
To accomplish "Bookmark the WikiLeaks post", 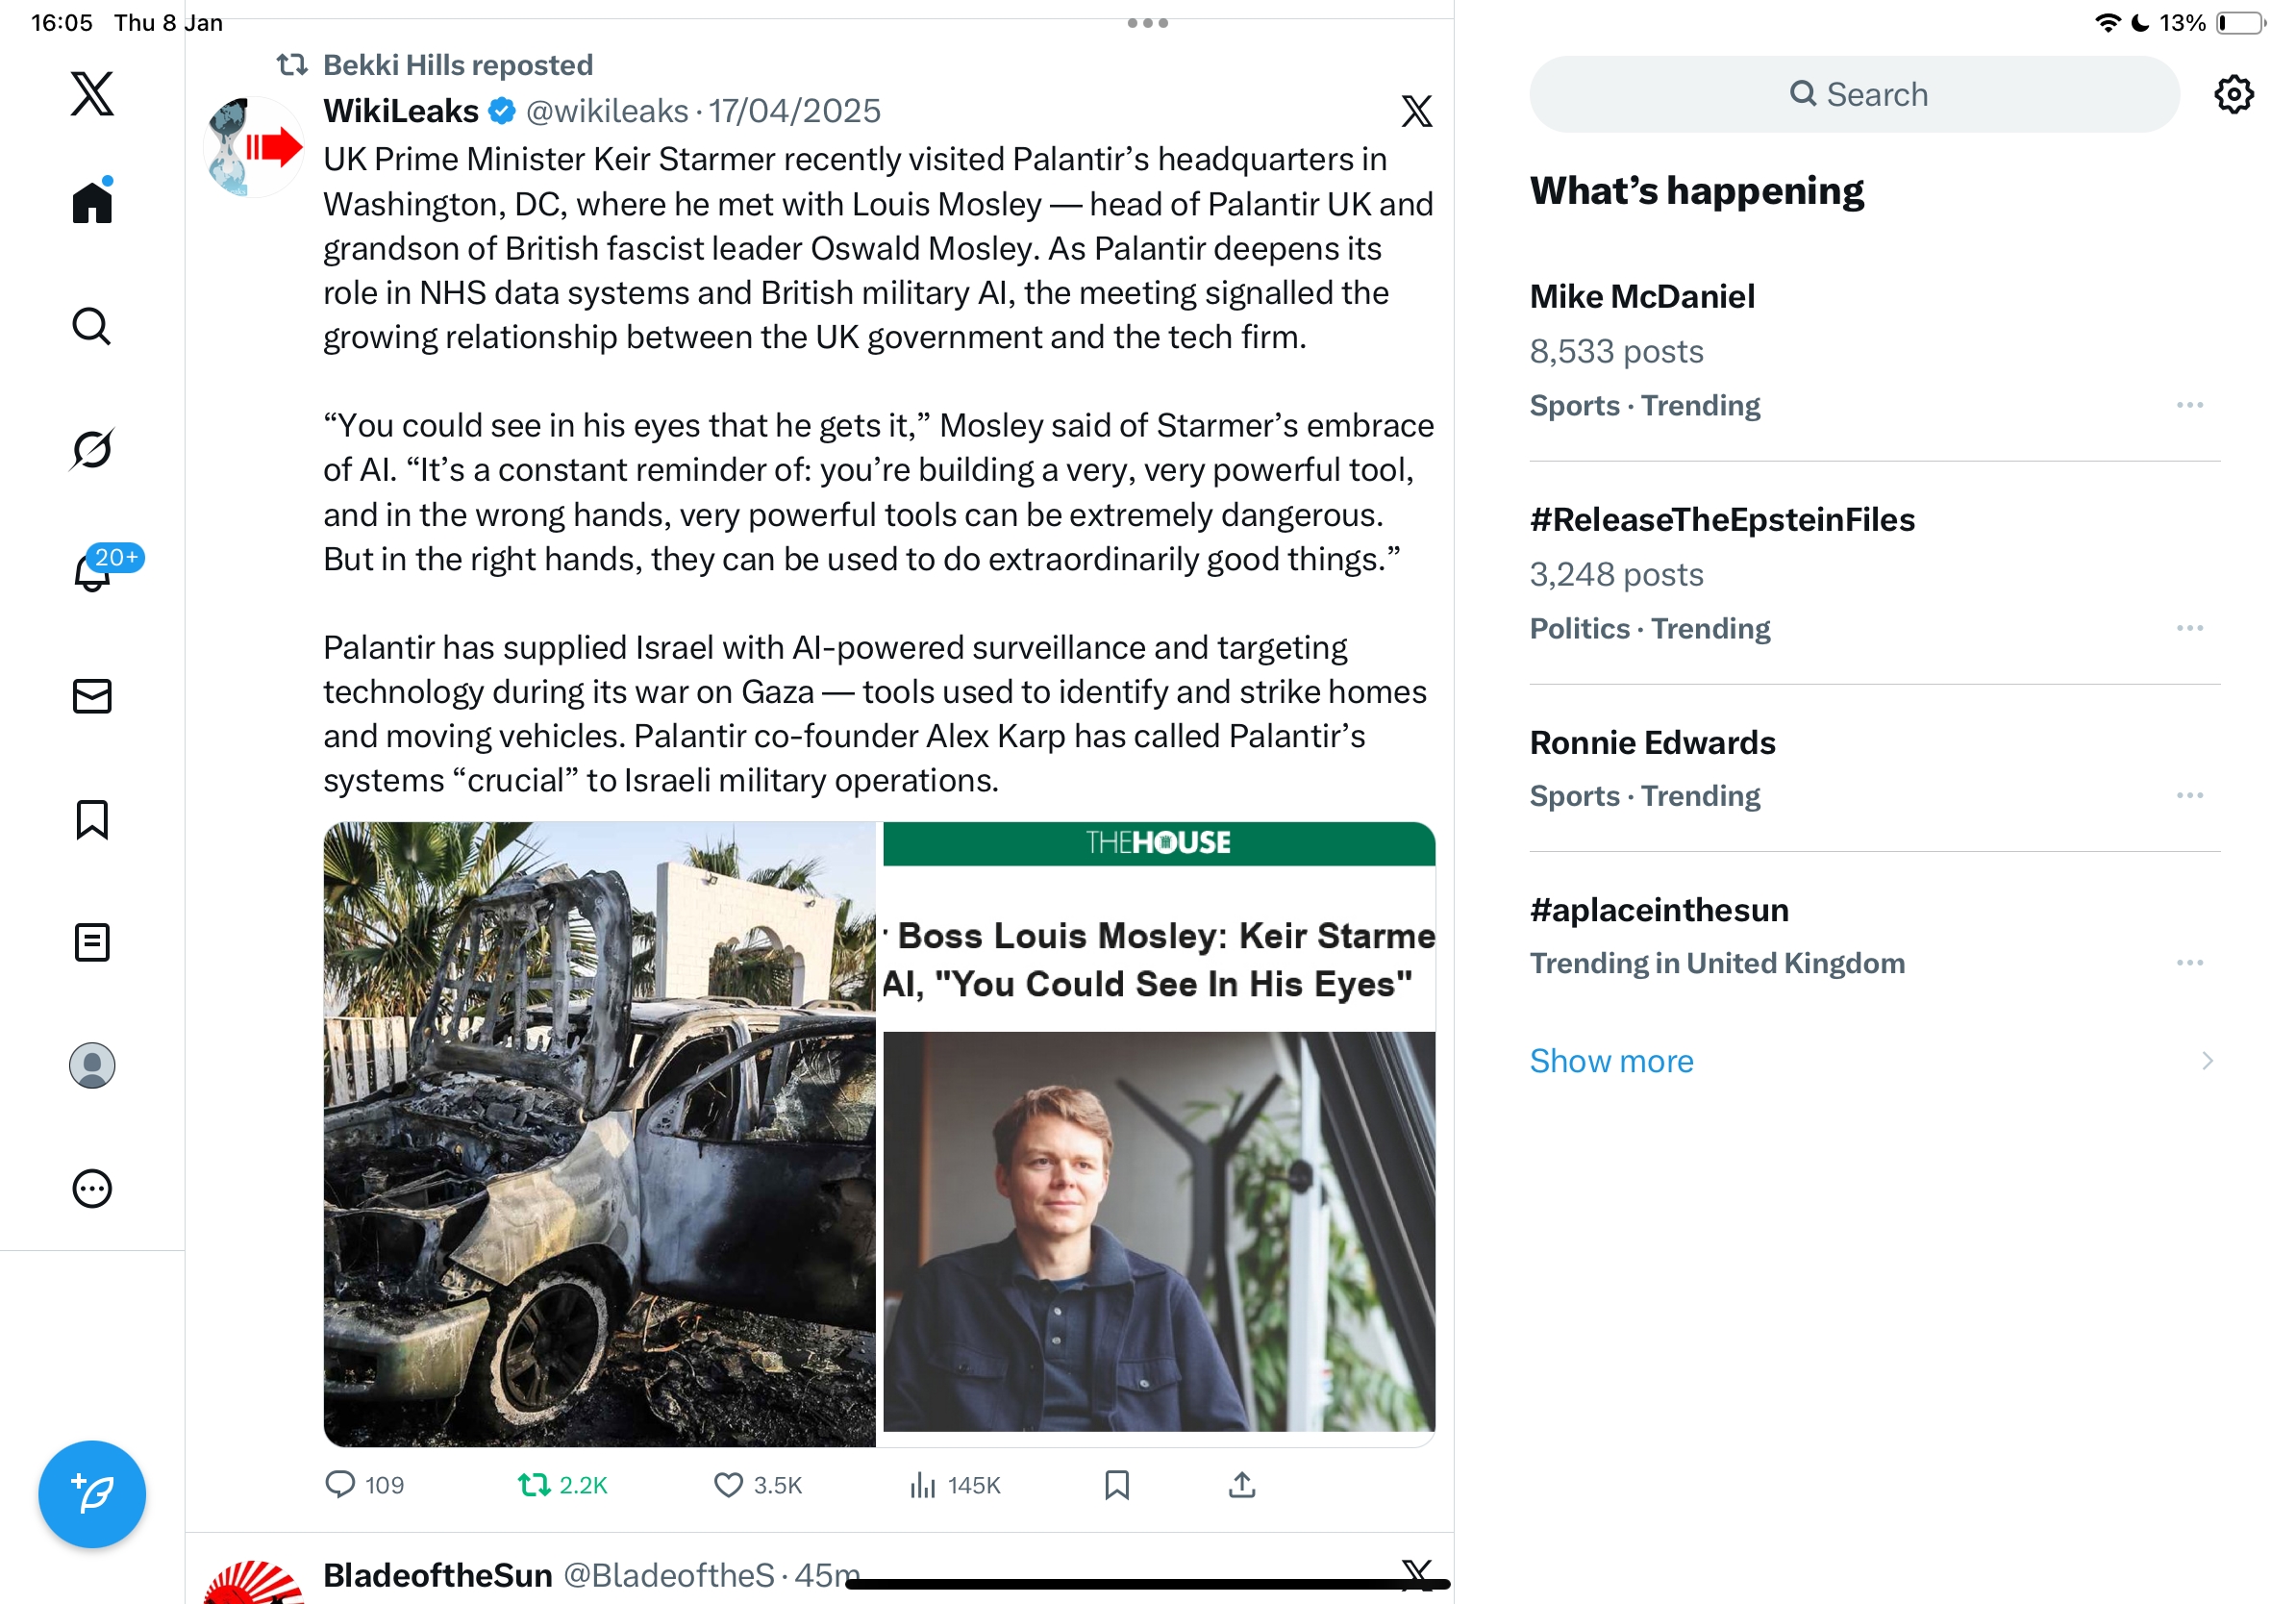I will tap(1117, 1485).
